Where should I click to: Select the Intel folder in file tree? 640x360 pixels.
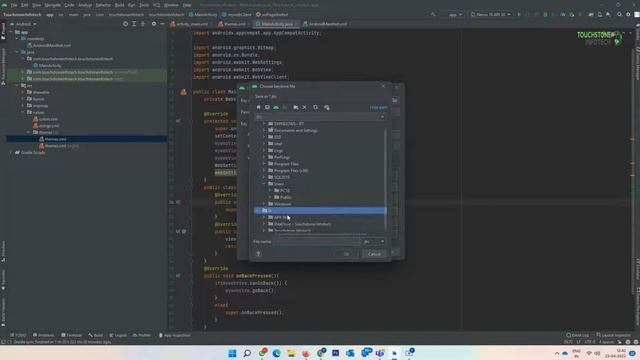pos(275,144)
